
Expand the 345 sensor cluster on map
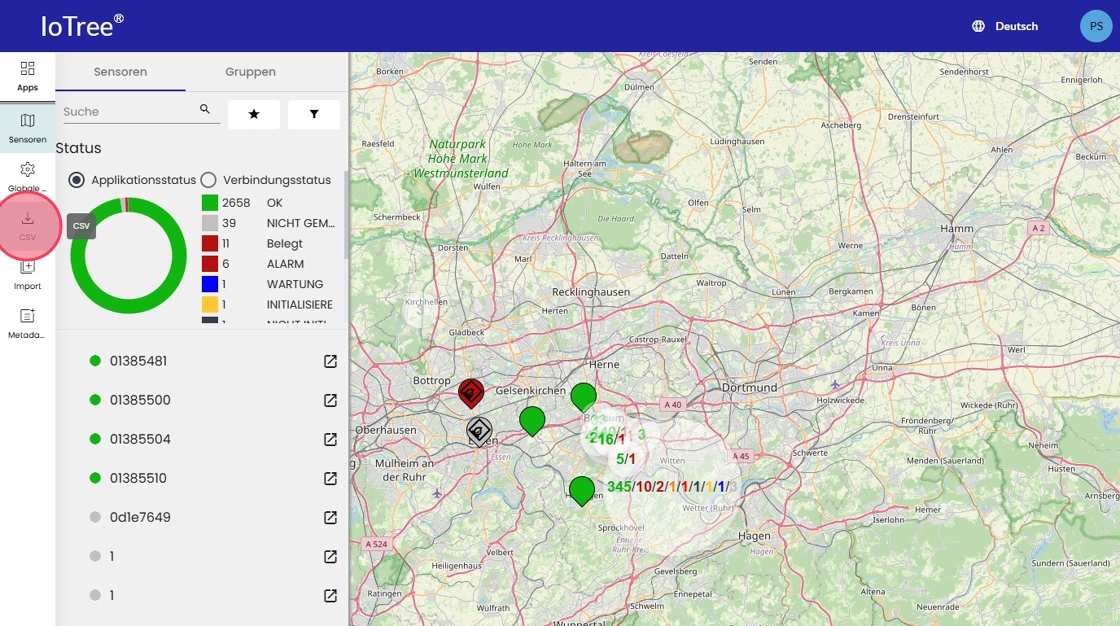click(620, 487)
